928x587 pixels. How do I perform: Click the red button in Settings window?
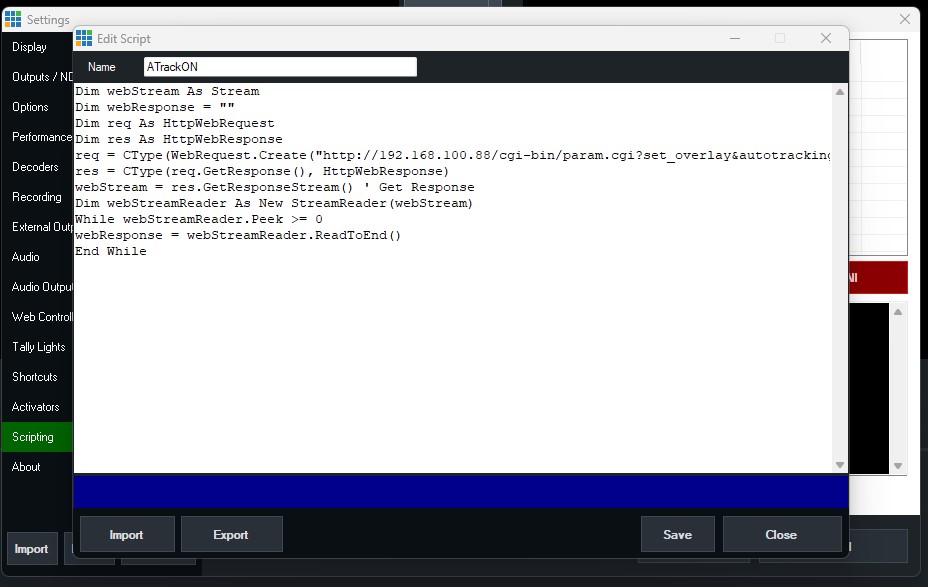pos(878,278)
